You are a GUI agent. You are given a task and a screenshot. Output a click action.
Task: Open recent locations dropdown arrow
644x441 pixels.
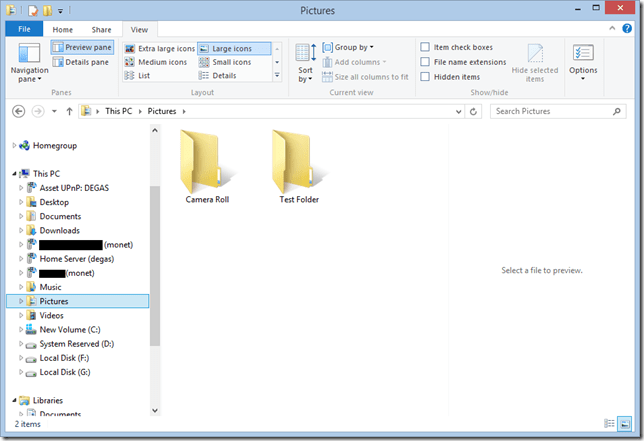[x=54, y=111]
